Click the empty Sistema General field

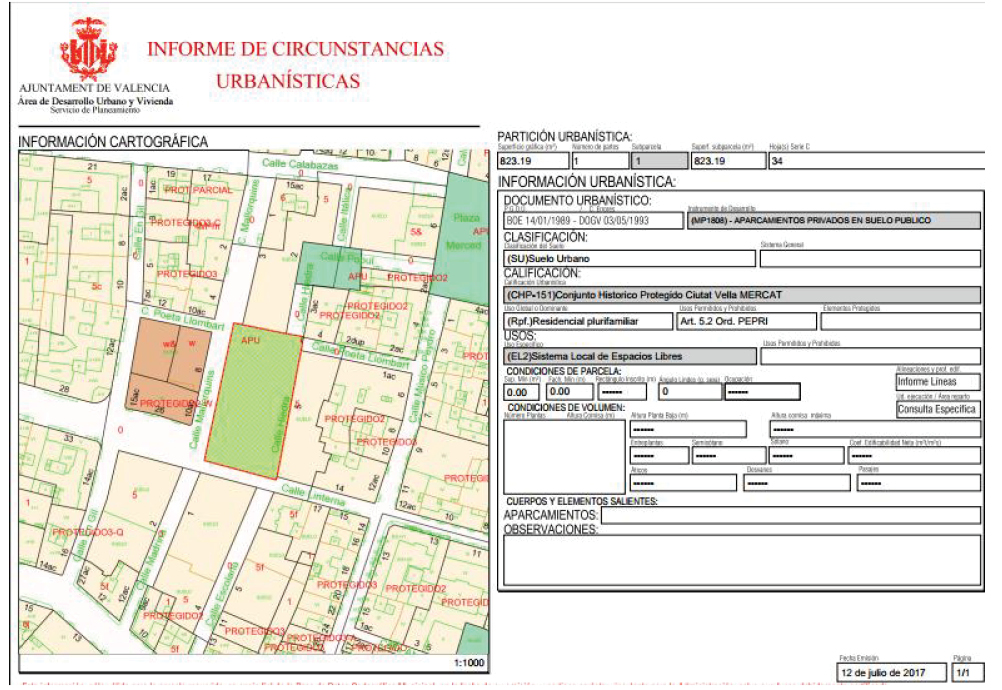(870, 259)
